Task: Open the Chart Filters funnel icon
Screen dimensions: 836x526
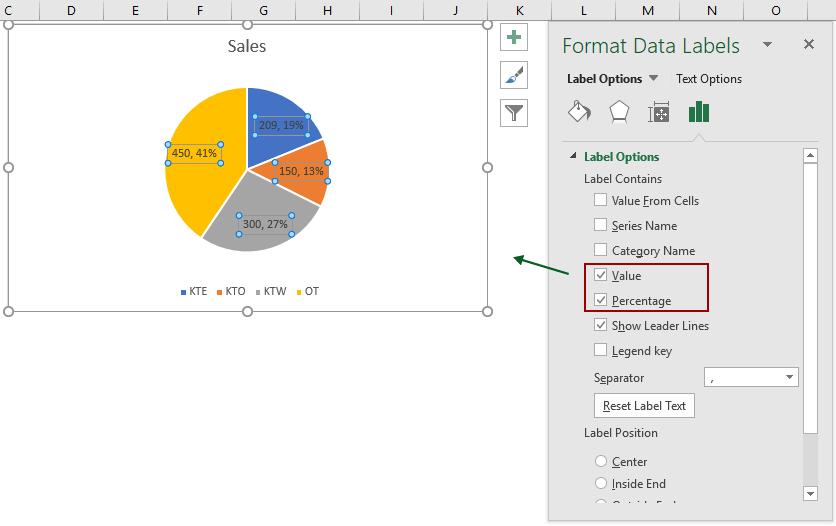Action: pyautogui.click(x=514, y=112)
